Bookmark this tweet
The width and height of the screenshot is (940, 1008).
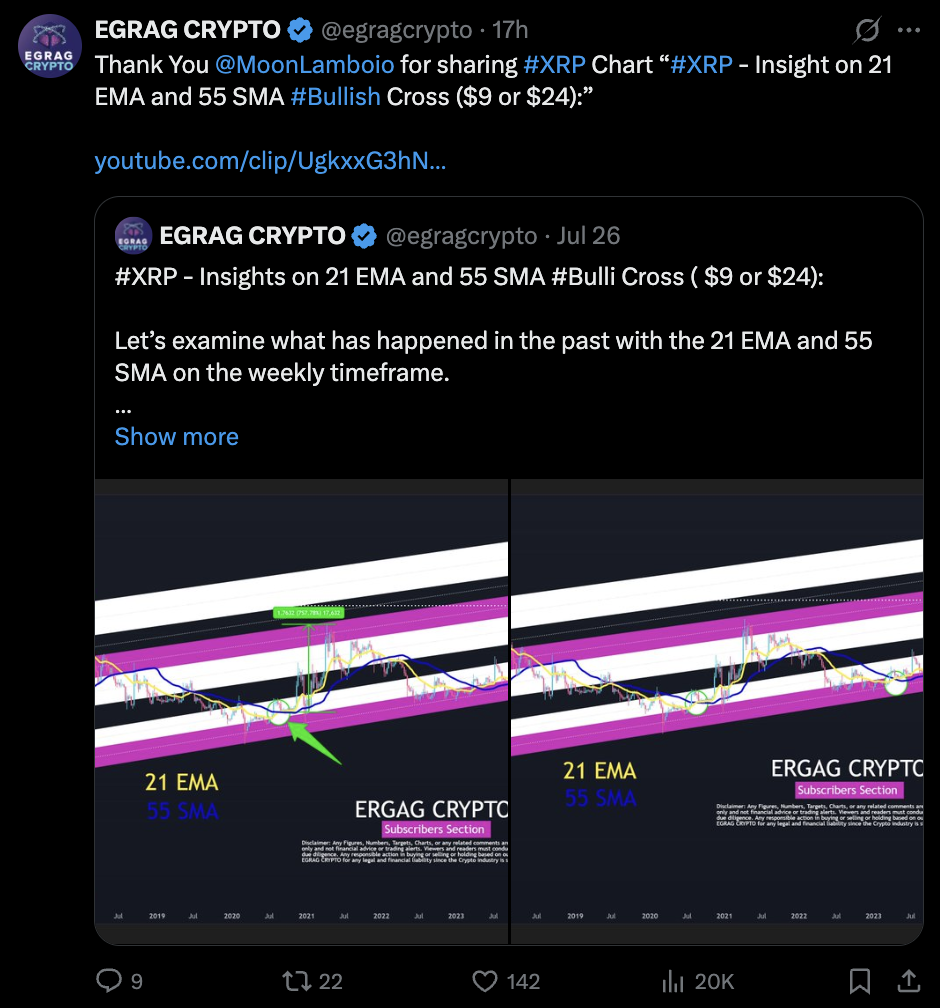click(x=860, y=981)
